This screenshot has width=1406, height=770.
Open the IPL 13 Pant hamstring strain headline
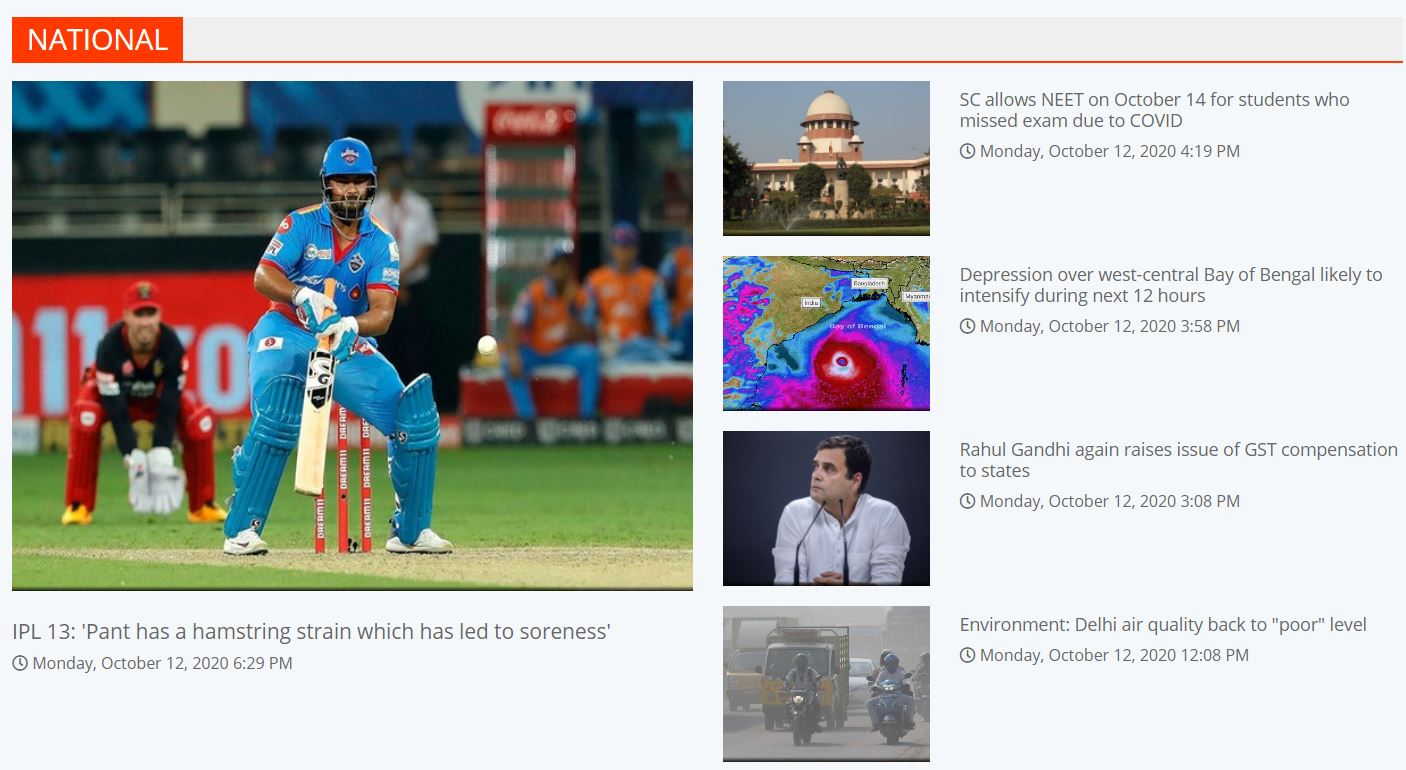(x=311, y=632)
